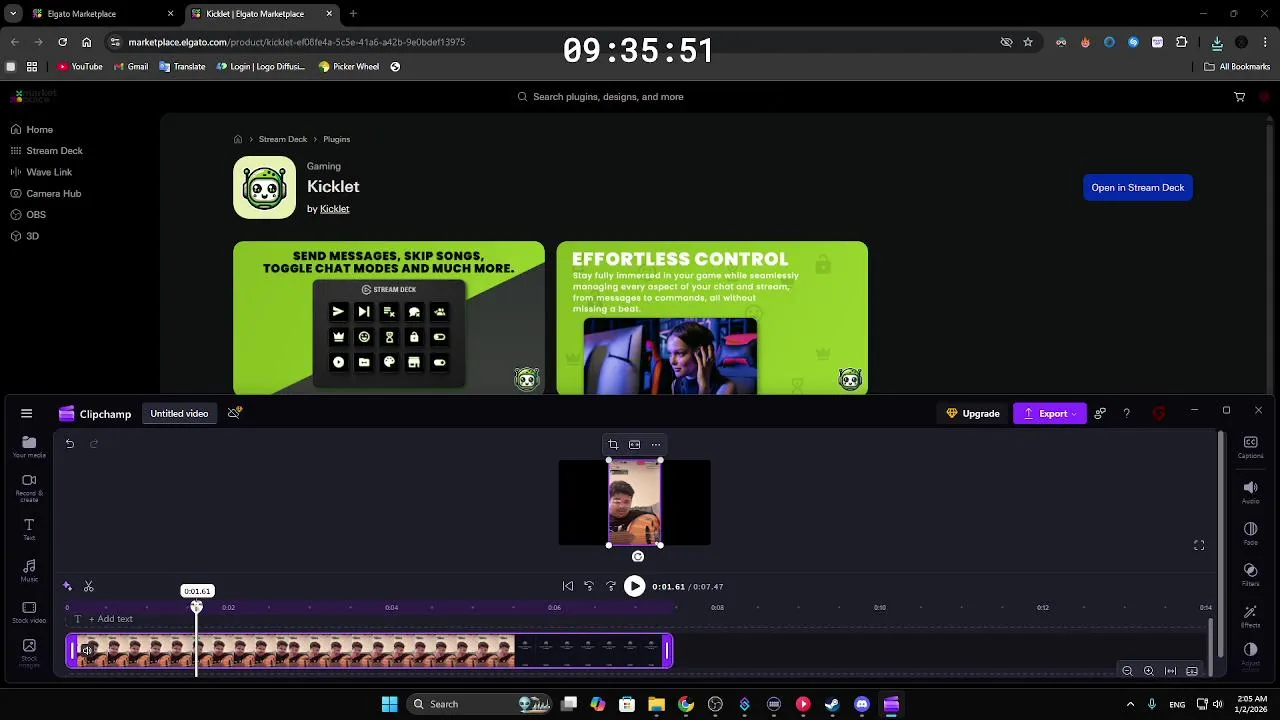Play the video preview
This screenshot has width=1280, height=720.
[x=634, y=587]
